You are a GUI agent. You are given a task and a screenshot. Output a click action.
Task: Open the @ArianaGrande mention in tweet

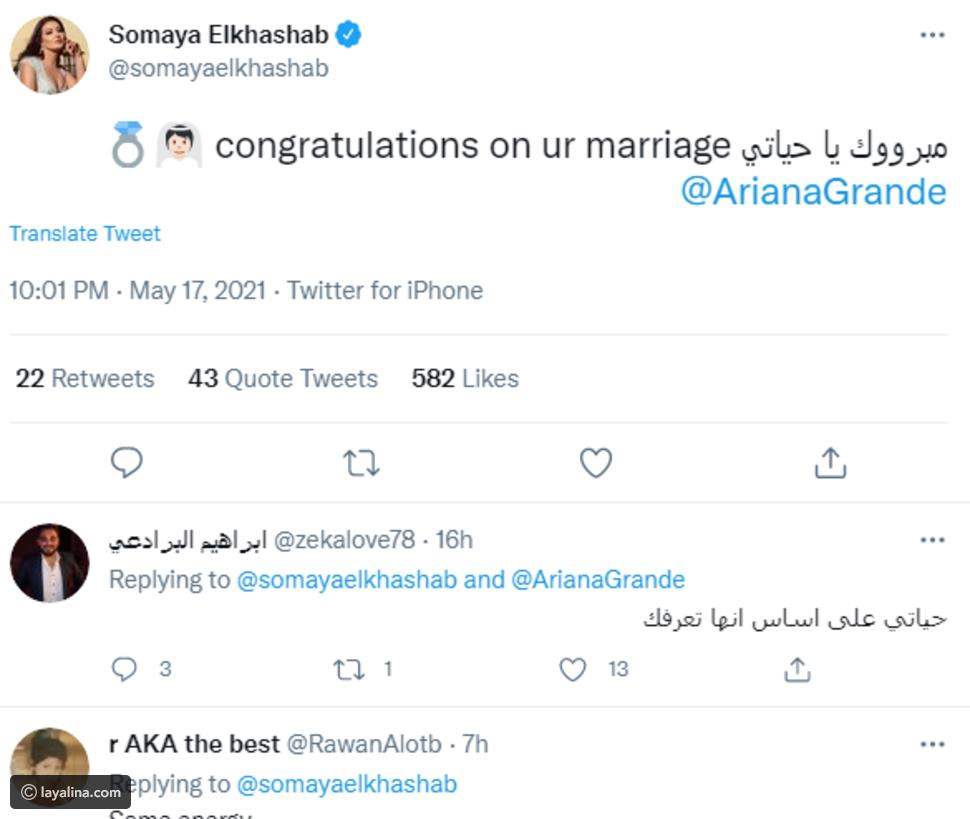tap(813, 190)
